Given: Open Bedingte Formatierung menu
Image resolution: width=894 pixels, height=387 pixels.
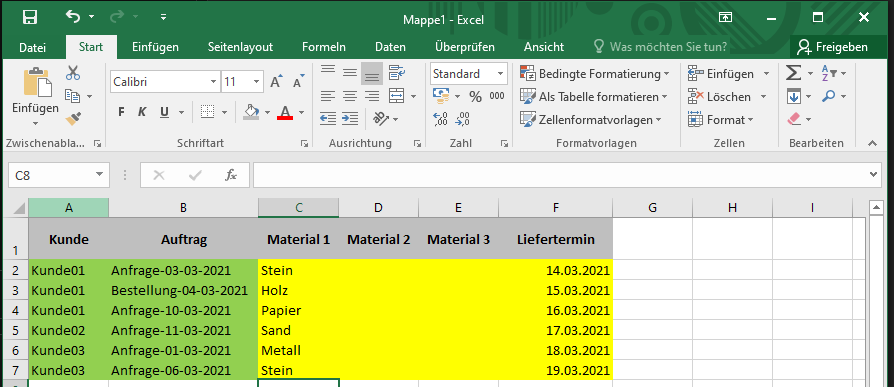Looking at the screenshot, I should [594, 74].
